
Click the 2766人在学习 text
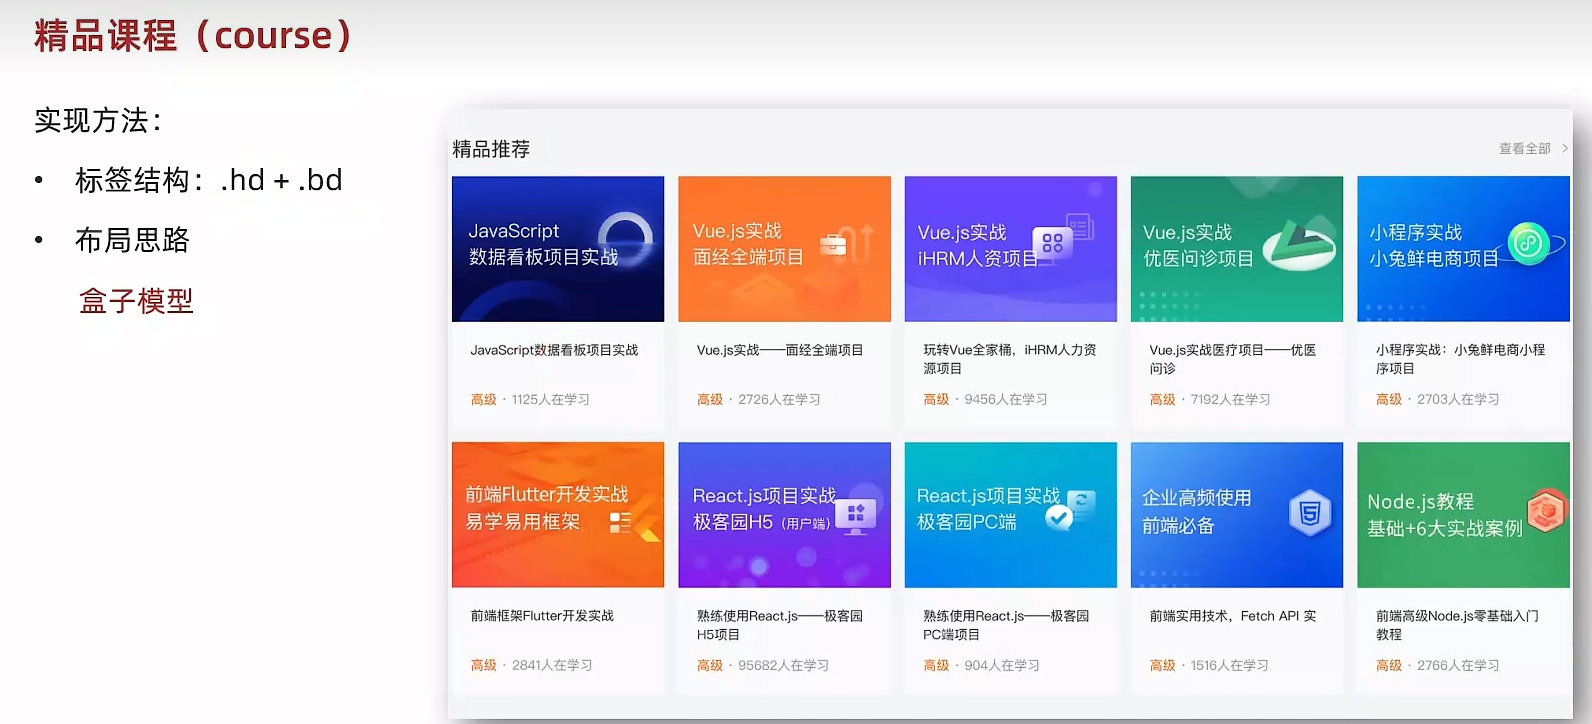point(1458,665)
